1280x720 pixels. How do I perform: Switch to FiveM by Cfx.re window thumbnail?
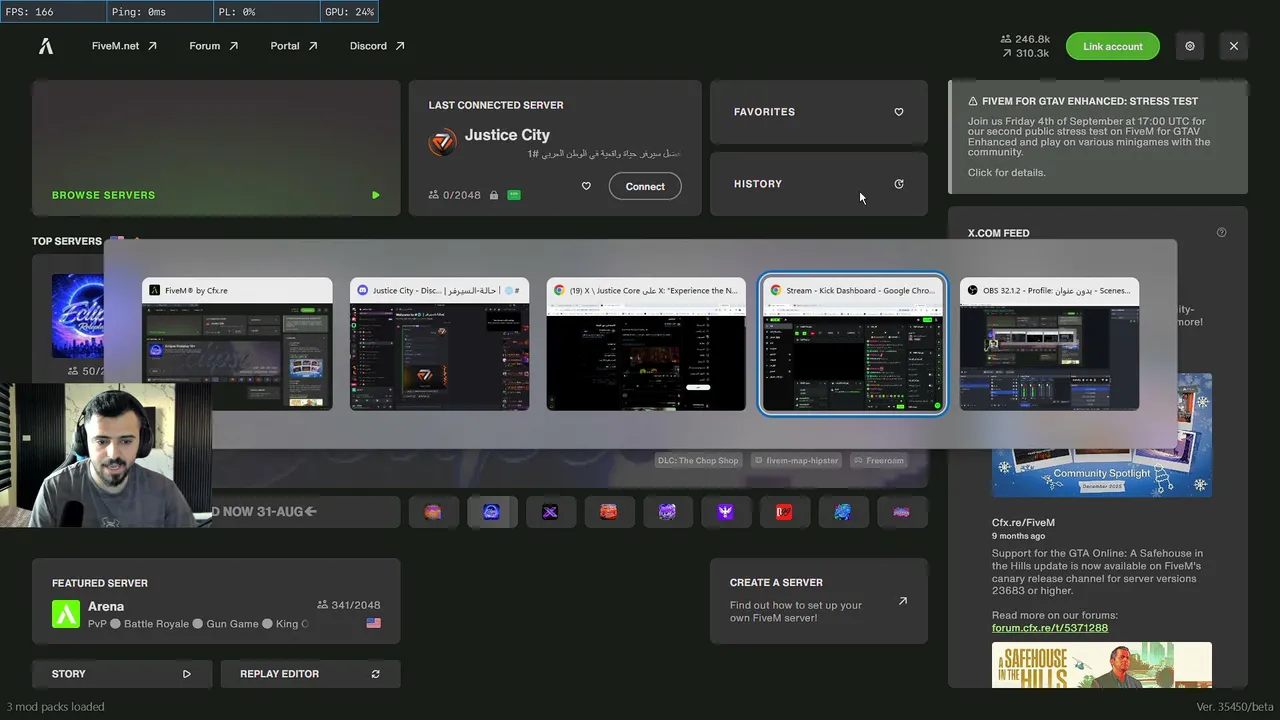tap(237, 344)
